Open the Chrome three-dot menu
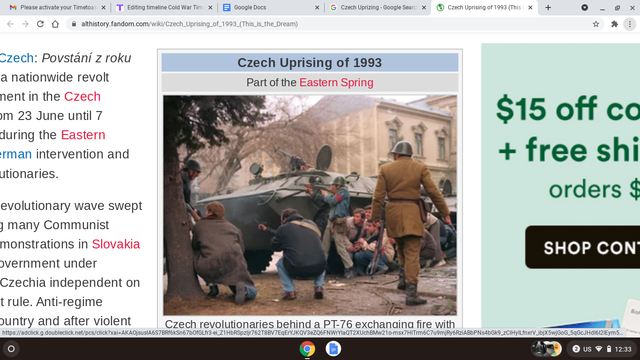640x360 pixels. click(630, 24)
